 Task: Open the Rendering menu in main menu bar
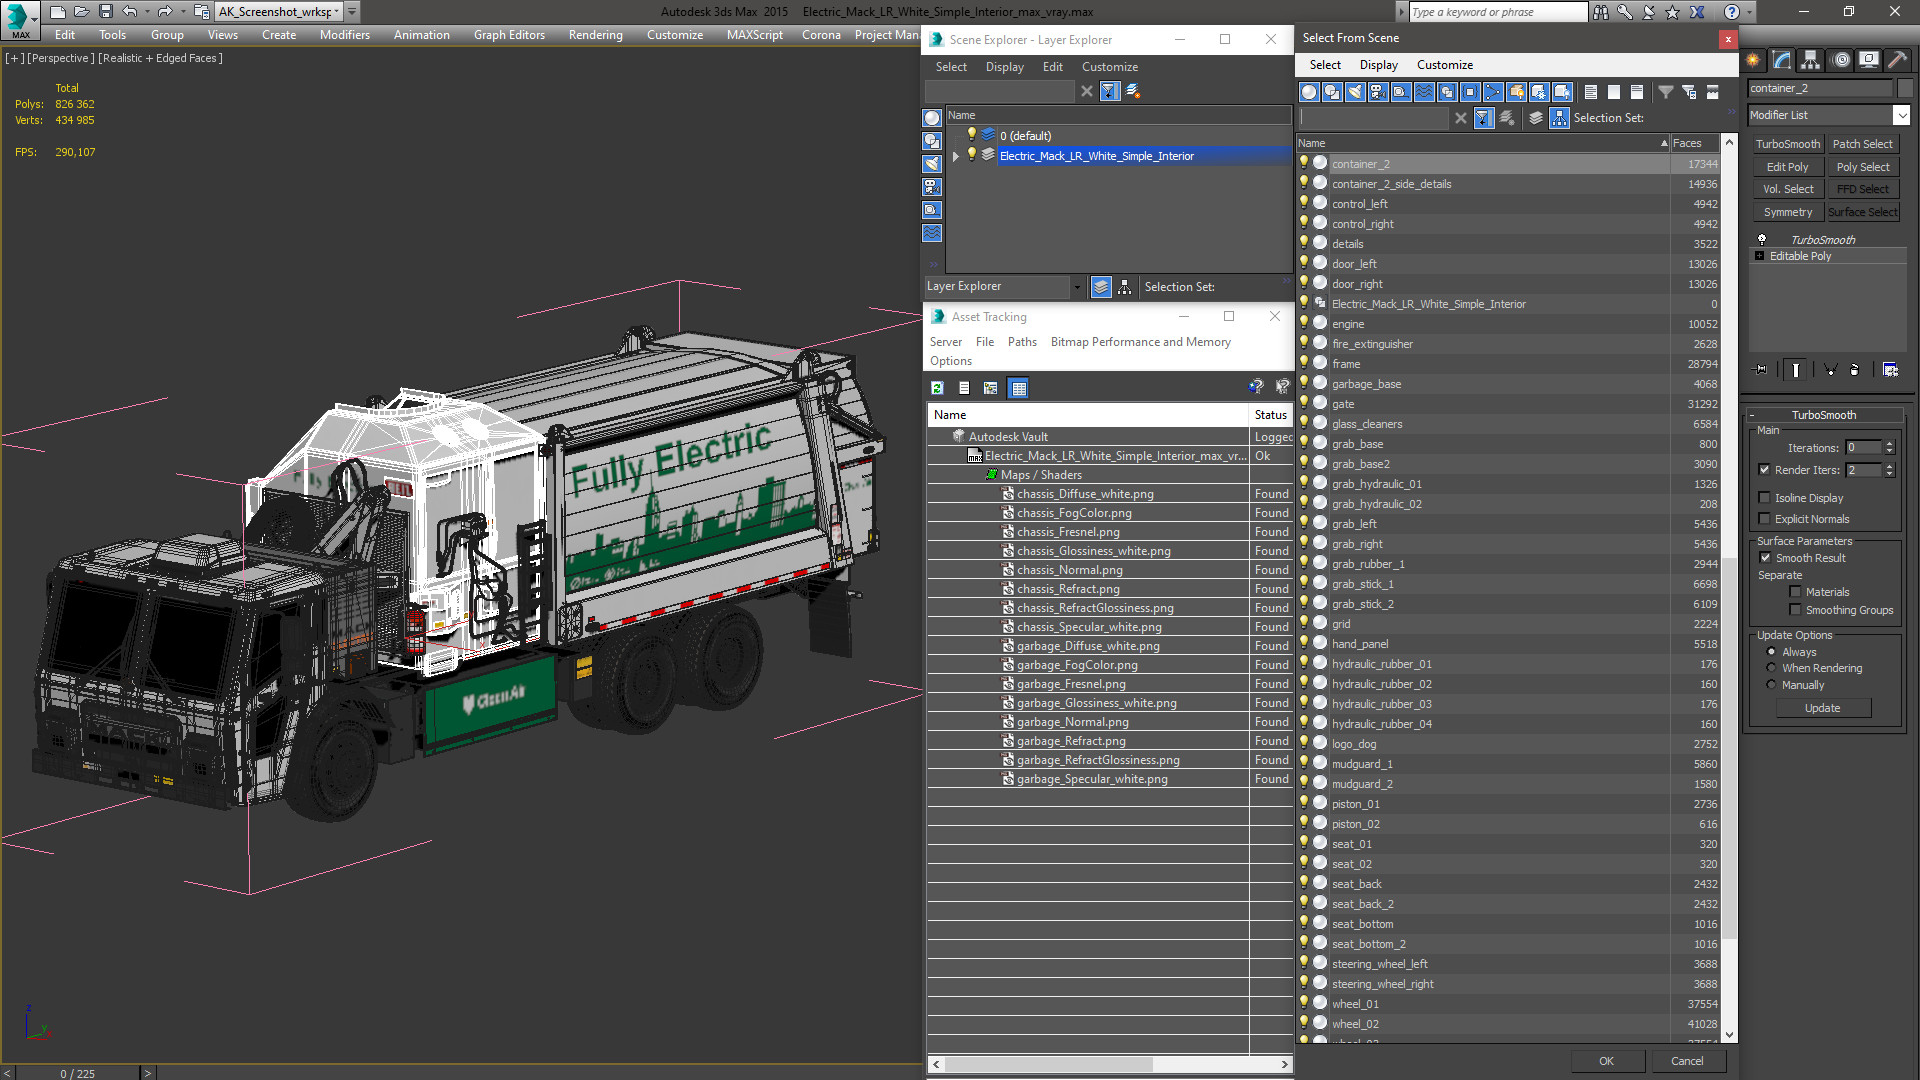tap(595, 35)
